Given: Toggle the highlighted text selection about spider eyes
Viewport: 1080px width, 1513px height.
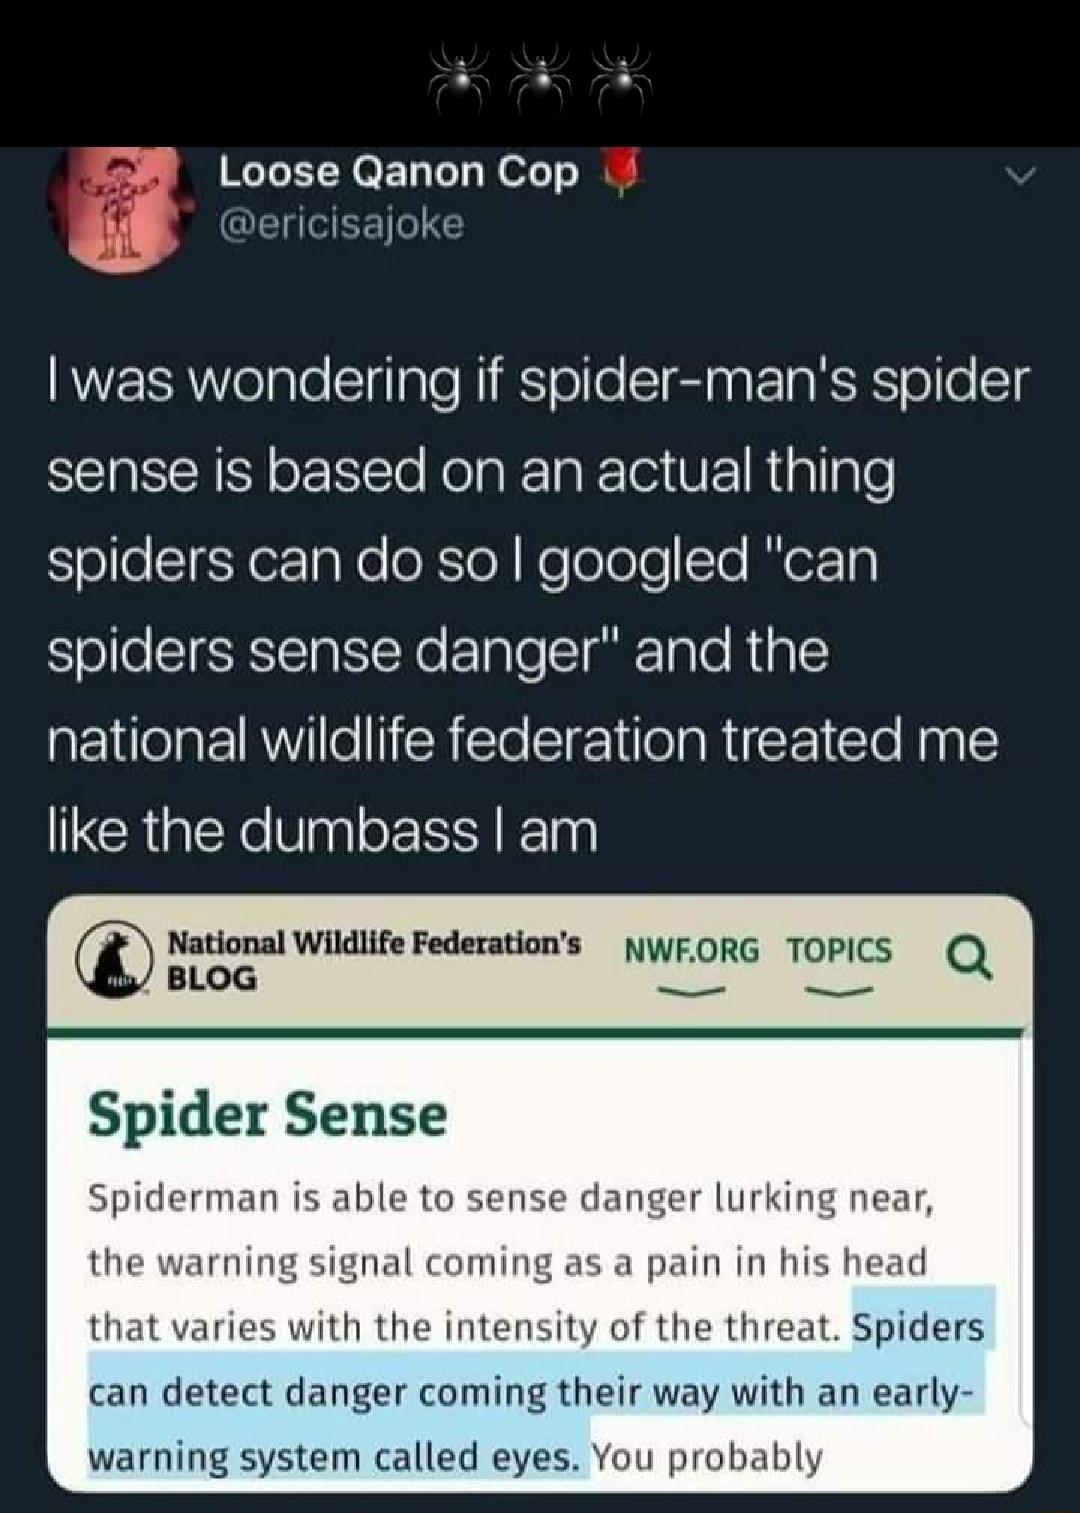Looking at the screenshot, I should pyautogui.click(x=540, y=1390).
